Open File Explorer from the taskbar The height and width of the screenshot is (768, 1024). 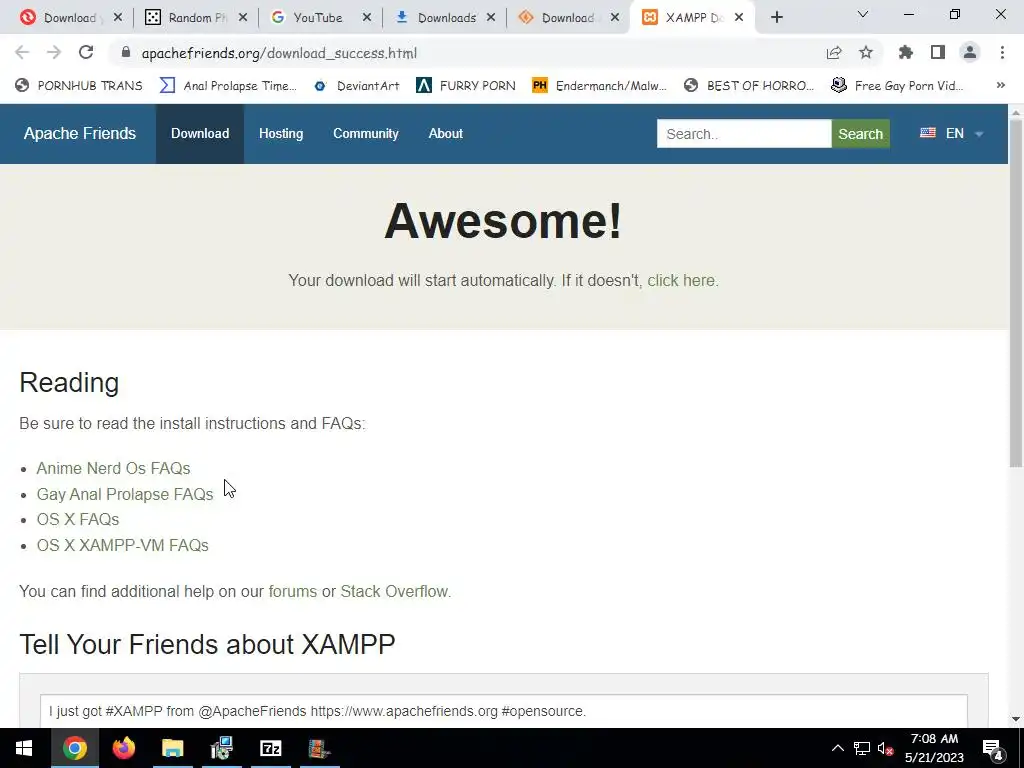tap(172, 748)
